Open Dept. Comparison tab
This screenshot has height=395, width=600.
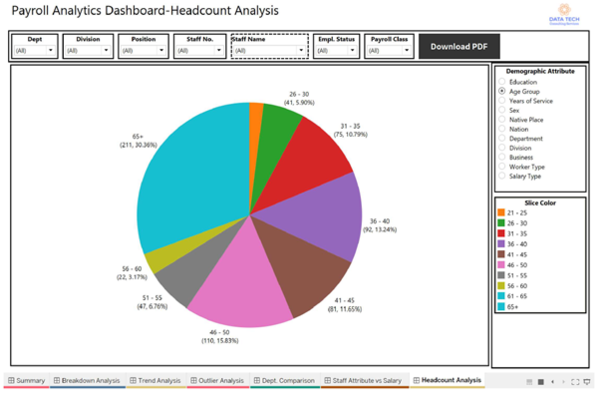click(x=284, y=380)
